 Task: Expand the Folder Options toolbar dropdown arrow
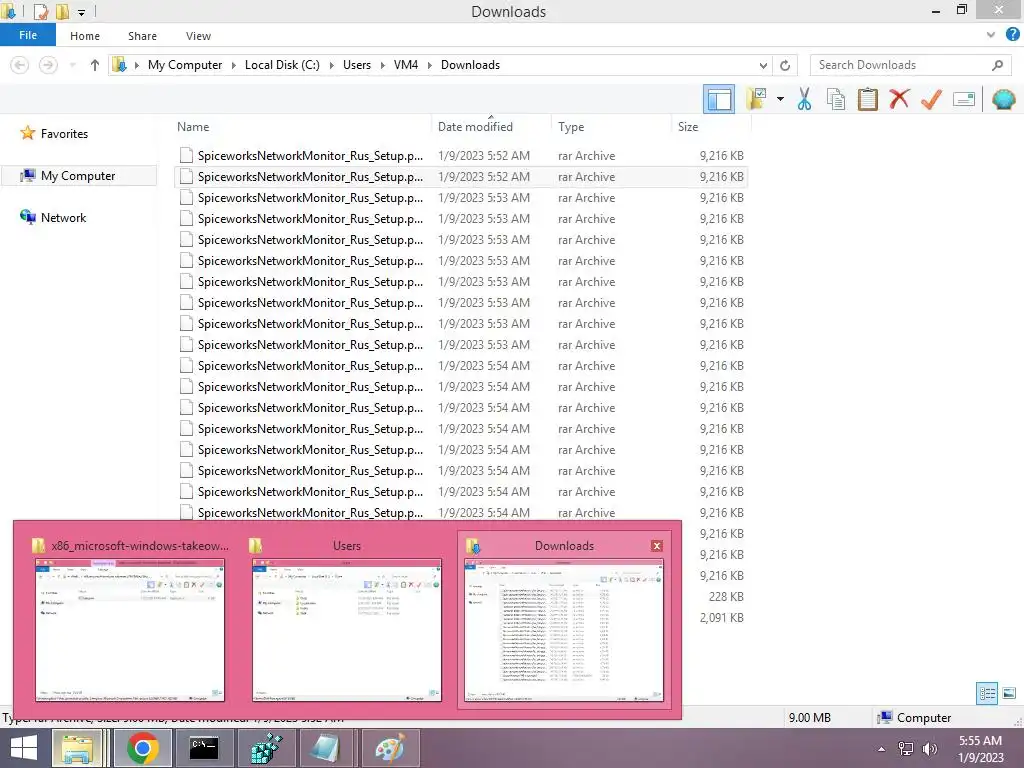click(x=780, y=99)
